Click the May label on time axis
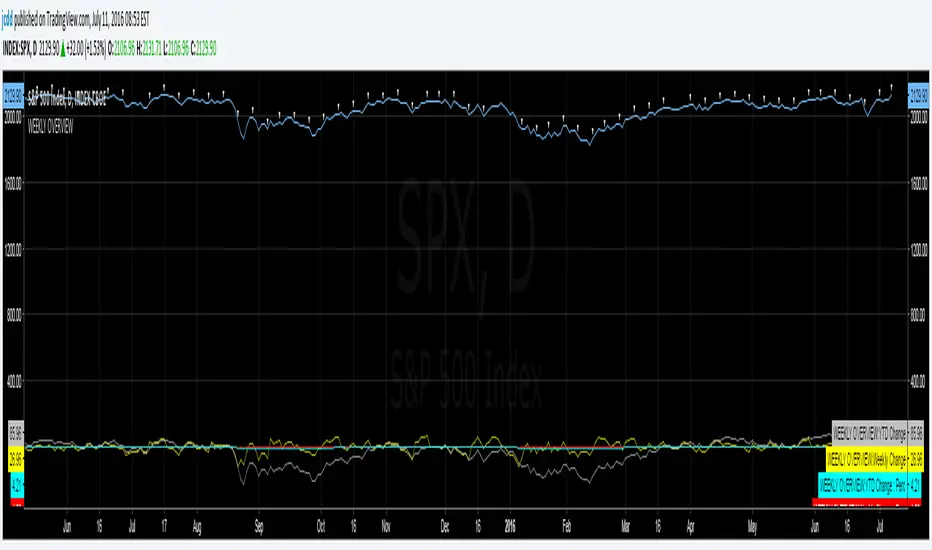The image size is (932, 550). [x=752, y=527]
